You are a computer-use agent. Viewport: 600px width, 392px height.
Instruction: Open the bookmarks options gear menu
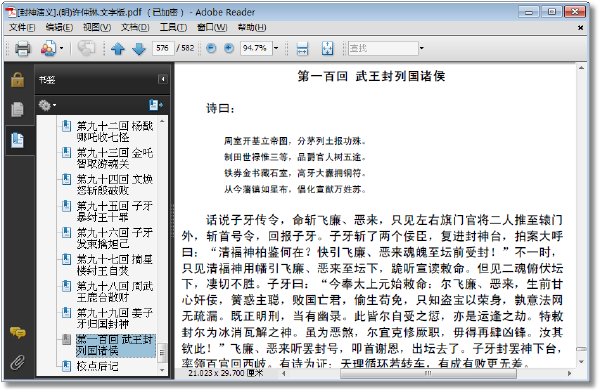[x=47, y=105]
